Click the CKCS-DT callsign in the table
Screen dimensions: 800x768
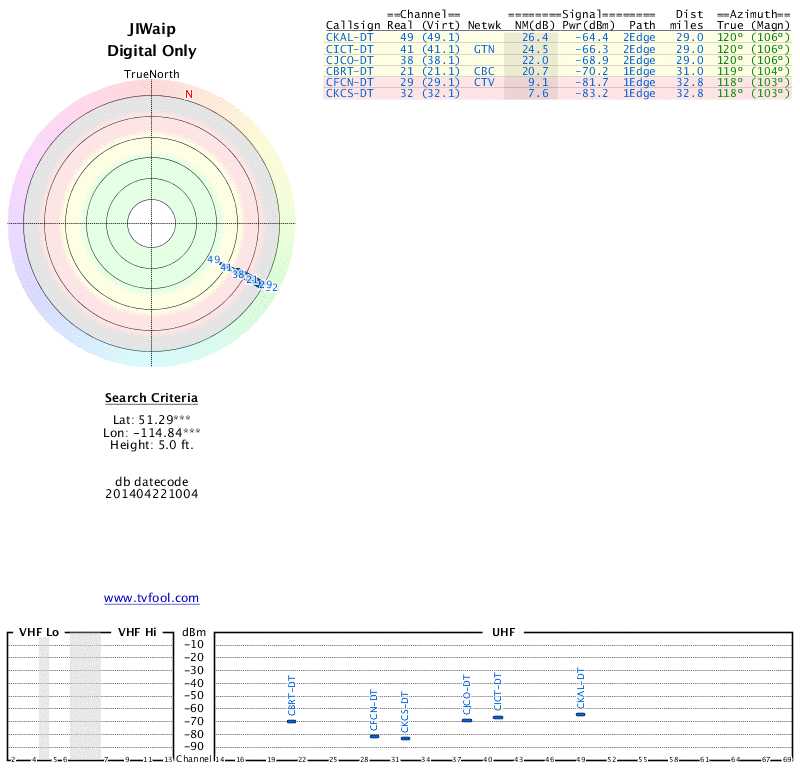[x=349, y=93]
